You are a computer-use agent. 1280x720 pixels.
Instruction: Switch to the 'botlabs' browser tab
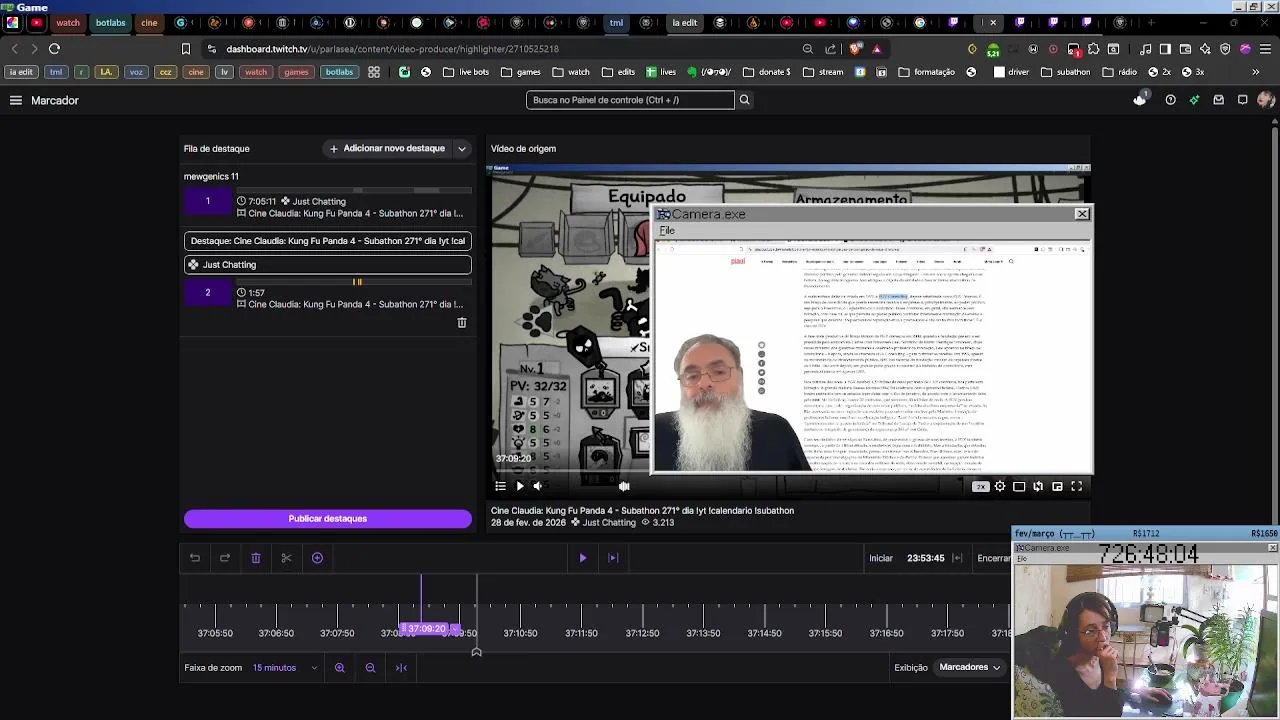point(110,22)
